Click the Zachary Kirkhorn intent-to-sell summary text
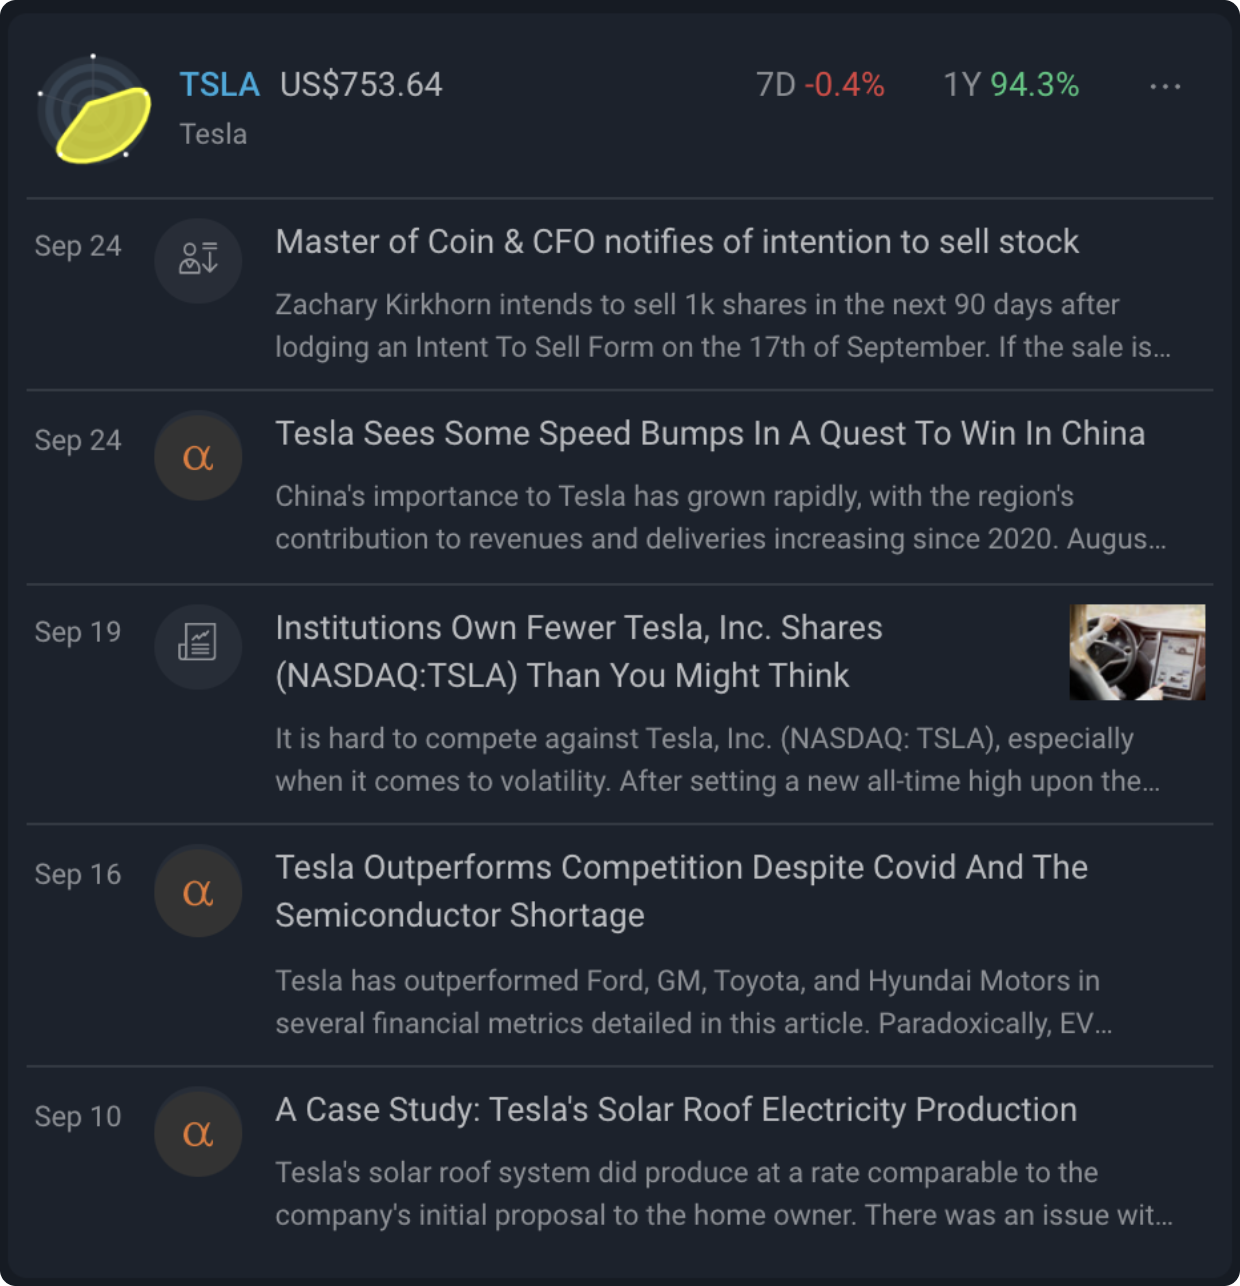The width and height of the screenshot is (1240, 1286). [723, 326]
